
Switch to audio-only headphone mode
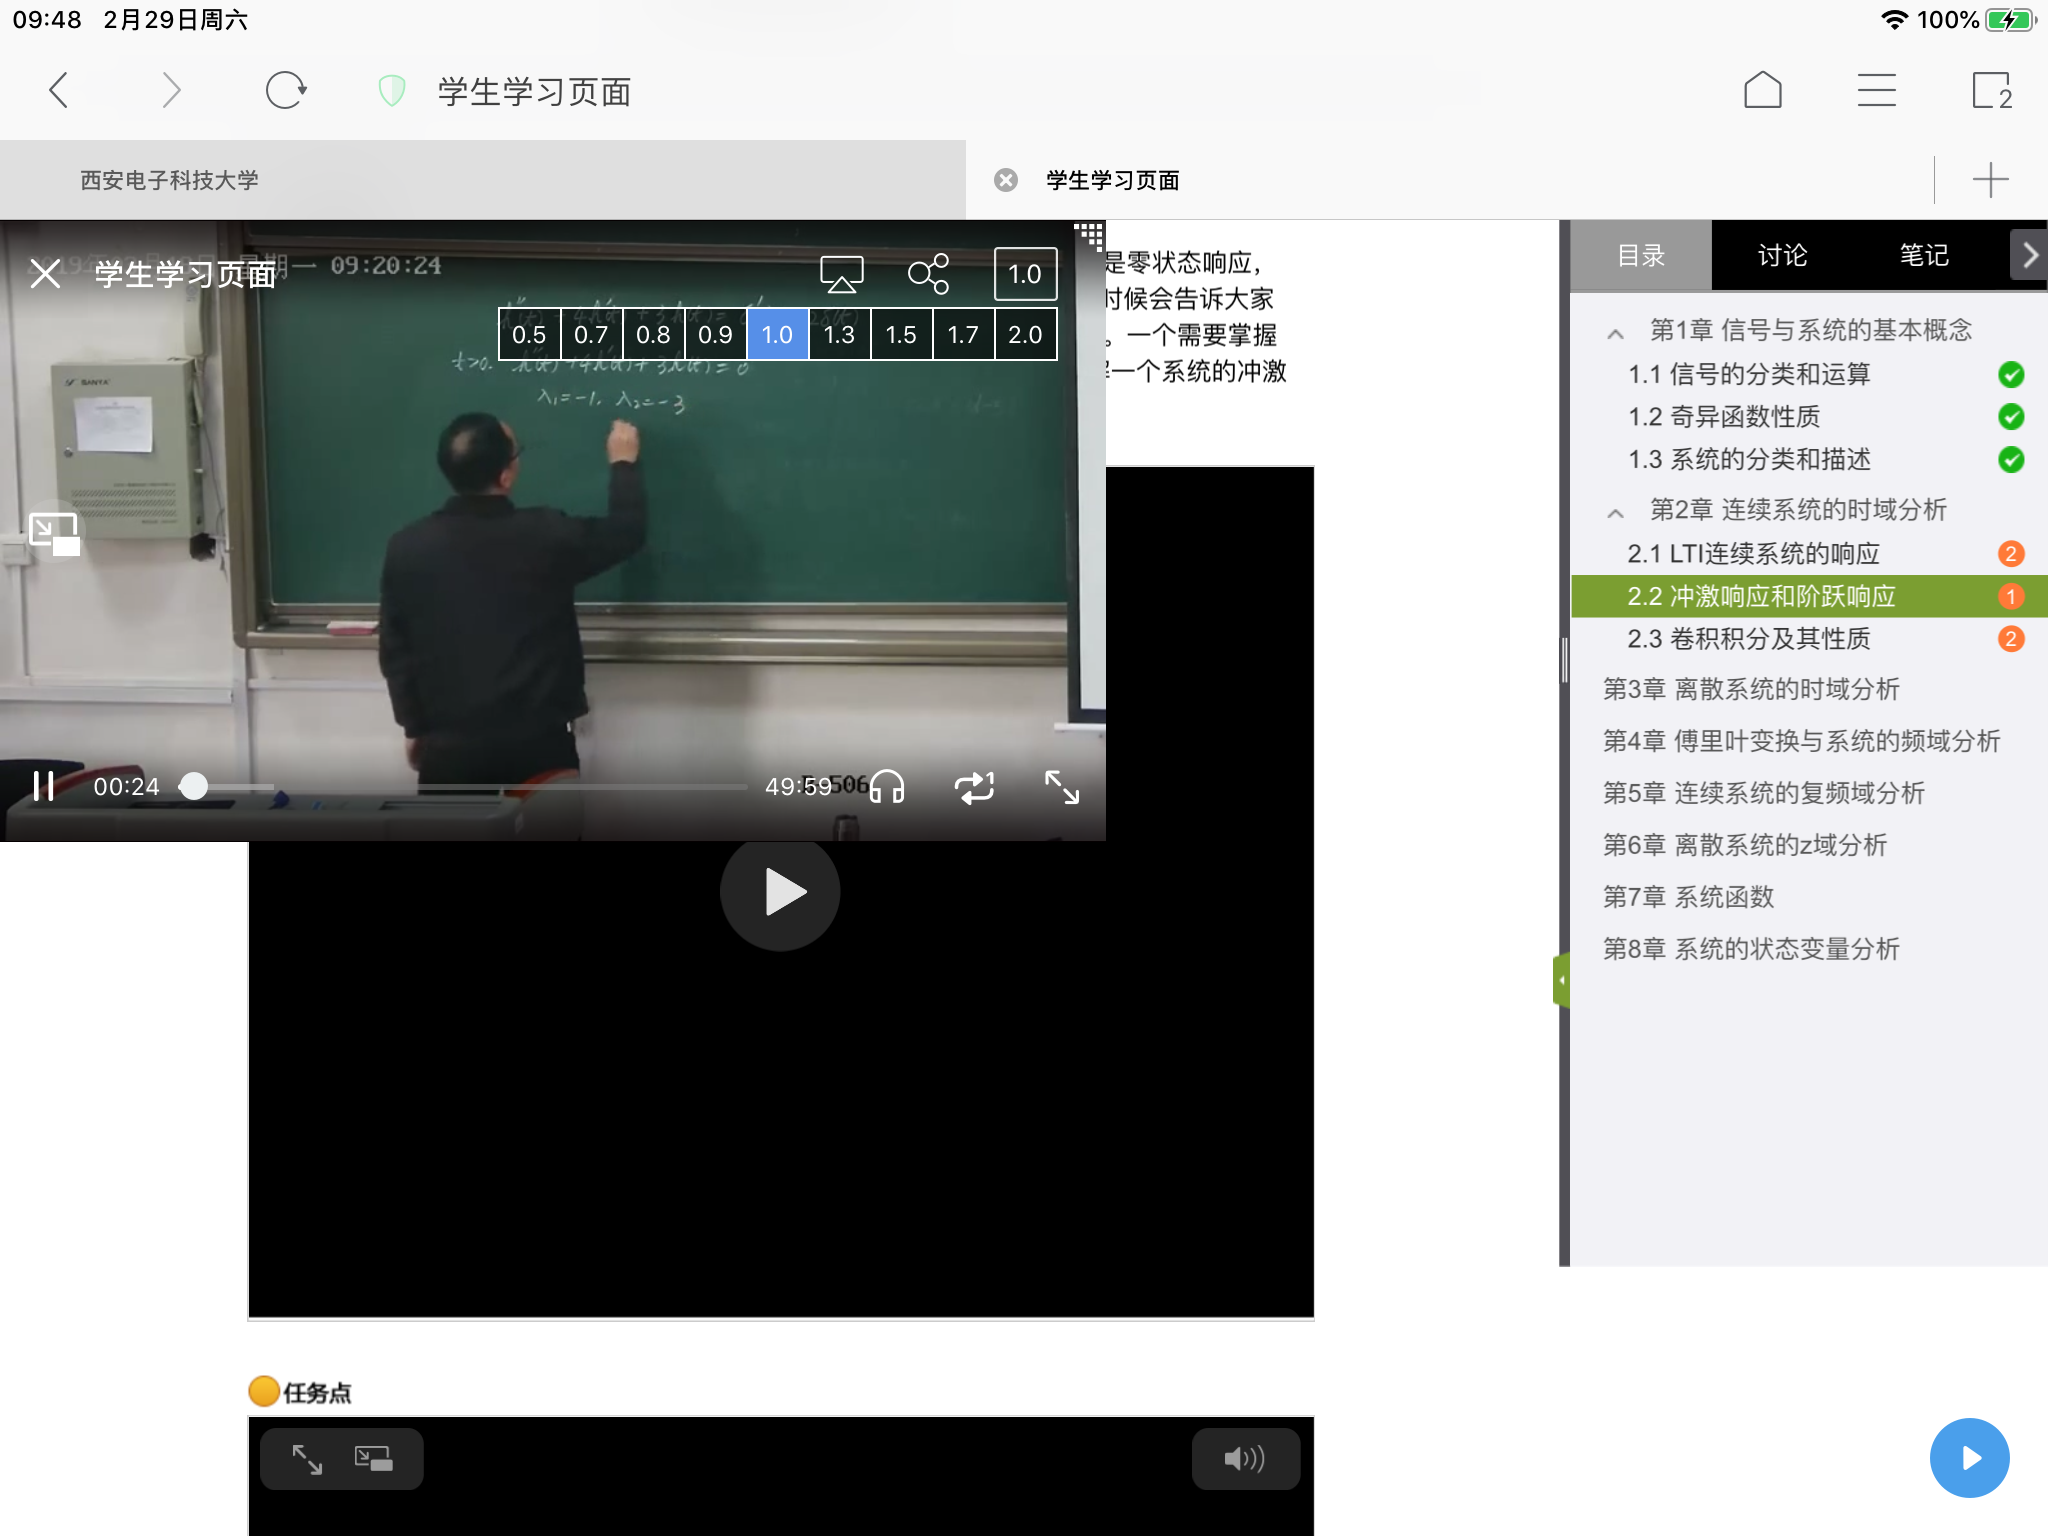point(887,787)
